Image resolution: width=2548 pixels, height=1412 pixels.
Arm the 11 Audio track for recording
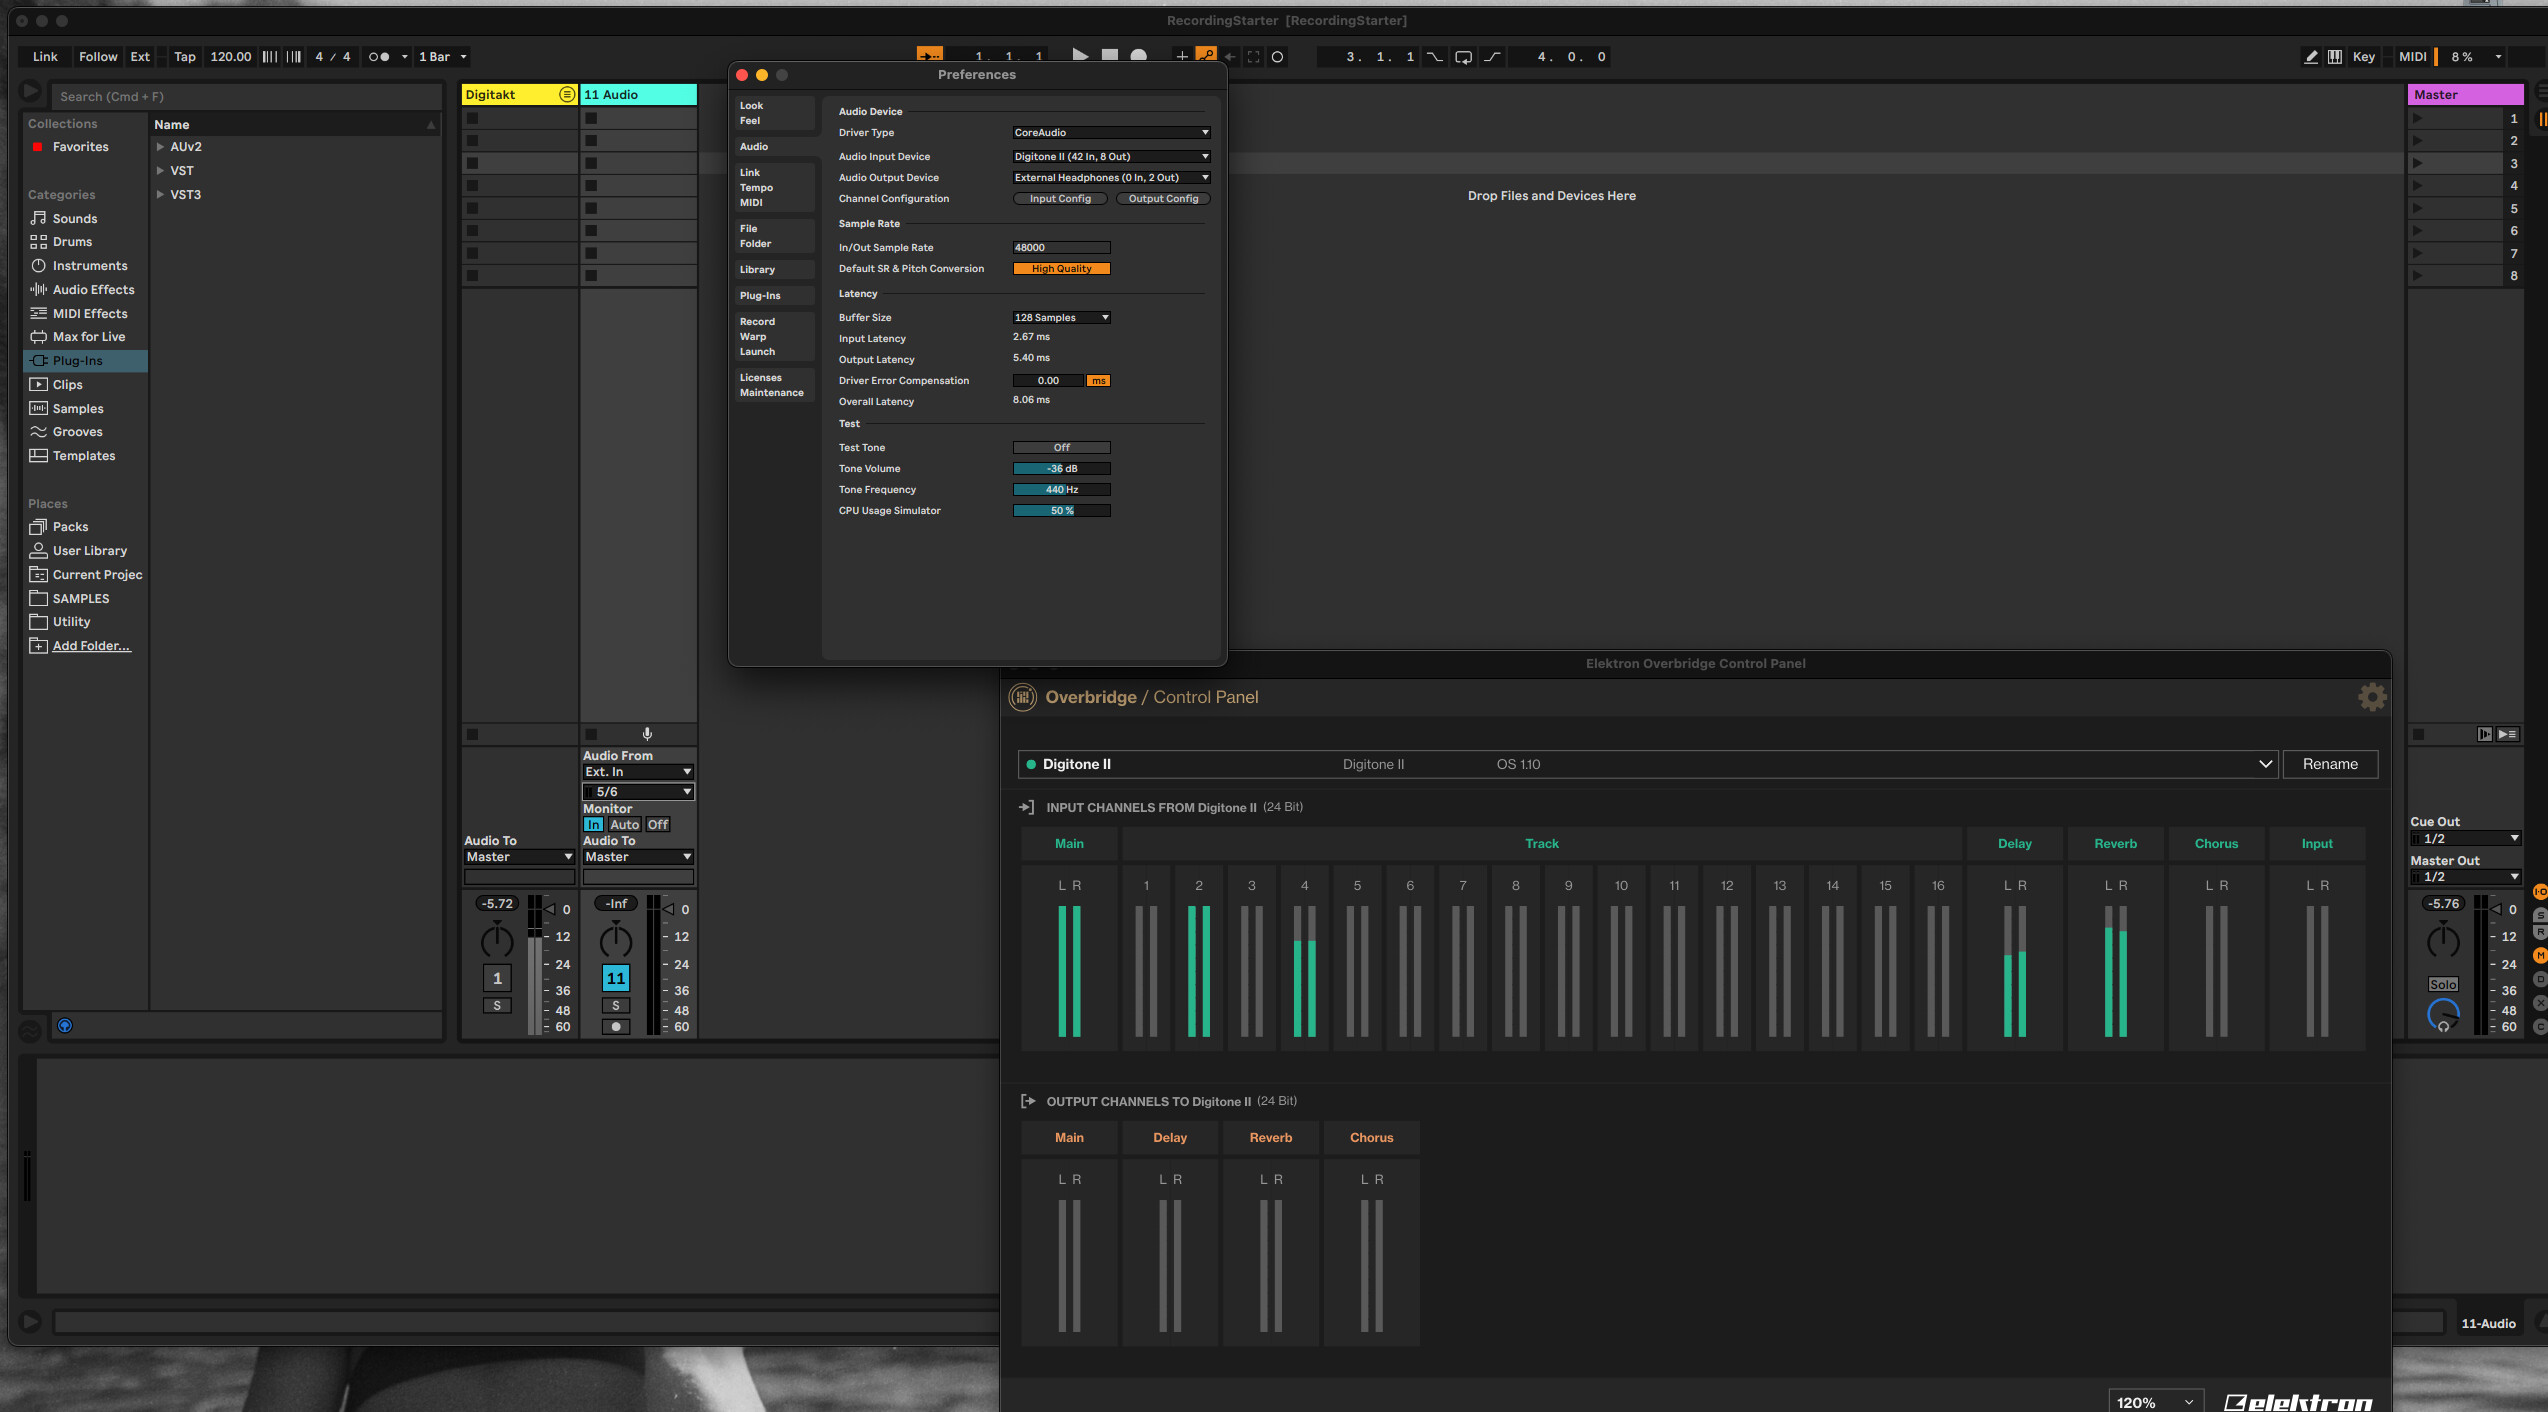[x=616, y=1026]
